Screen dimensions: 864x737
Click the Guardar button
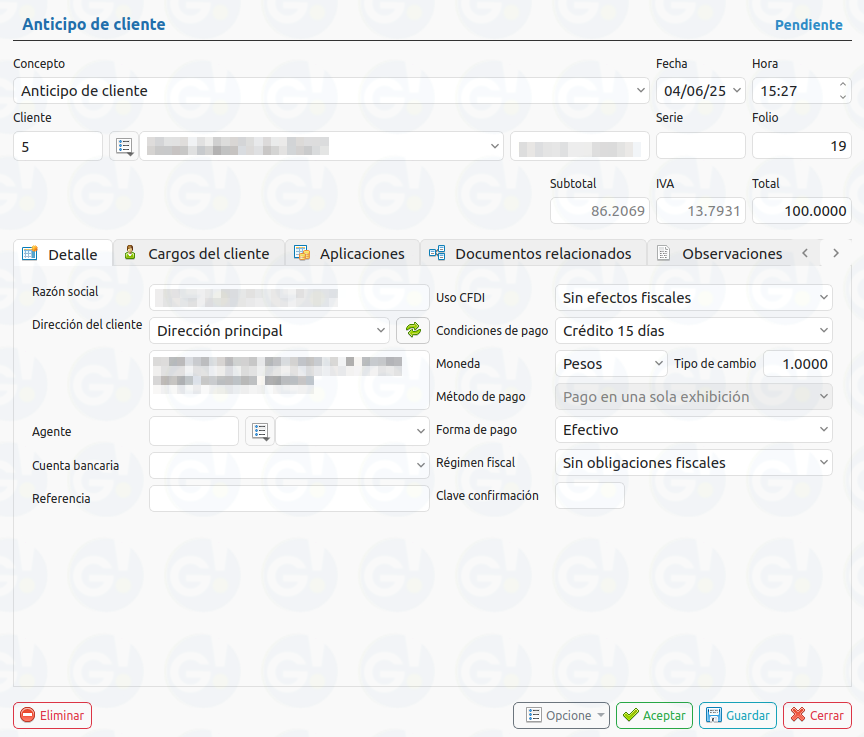738,715
